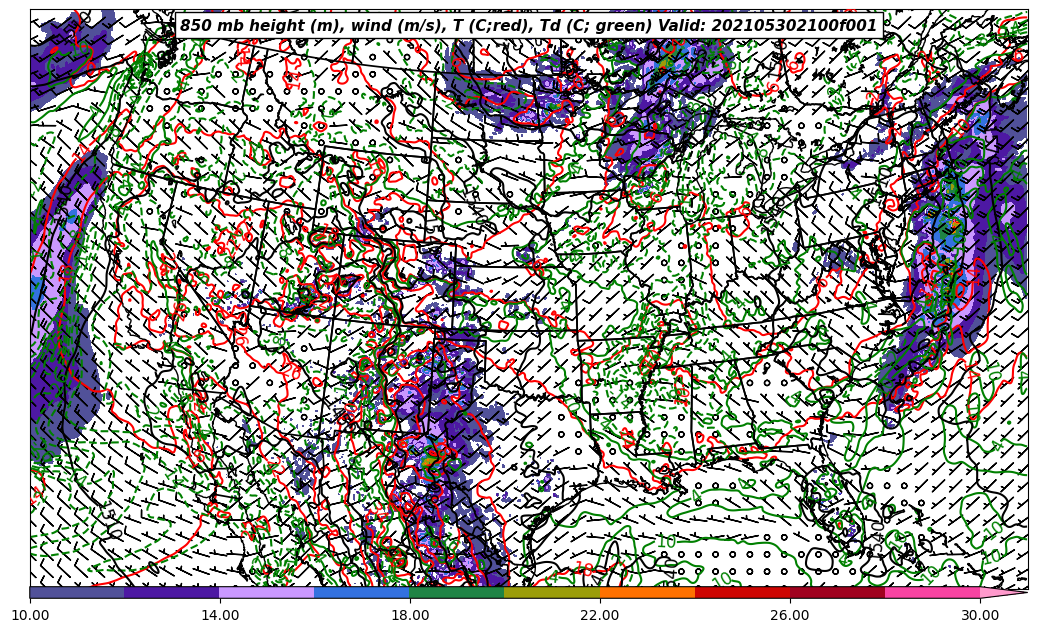Viewport: 1037px width, 632px height.
Task: Click the slate-blue 10–12 colorbar segment
Action: tap(77, 592)
